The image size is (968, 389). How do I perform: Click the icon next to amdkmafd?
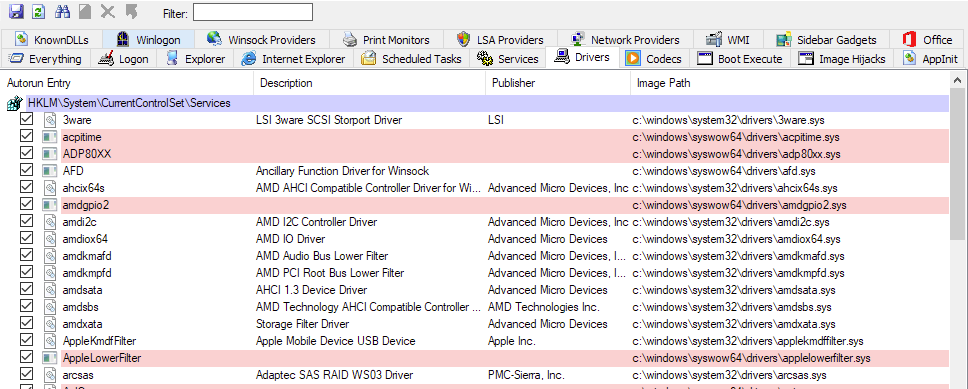(x=49, y=256)
